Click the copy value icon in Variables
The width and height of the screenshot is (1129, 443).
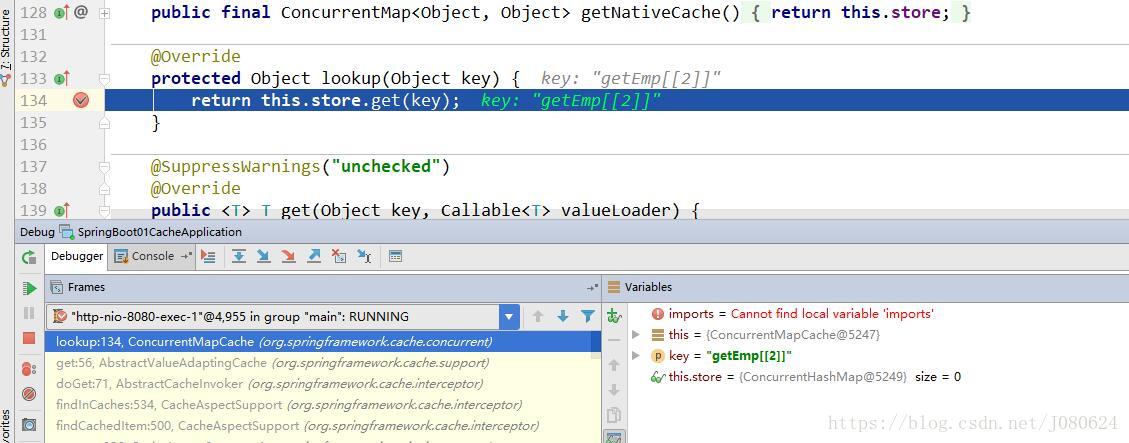pyautogui.click(x=614, y=415)
